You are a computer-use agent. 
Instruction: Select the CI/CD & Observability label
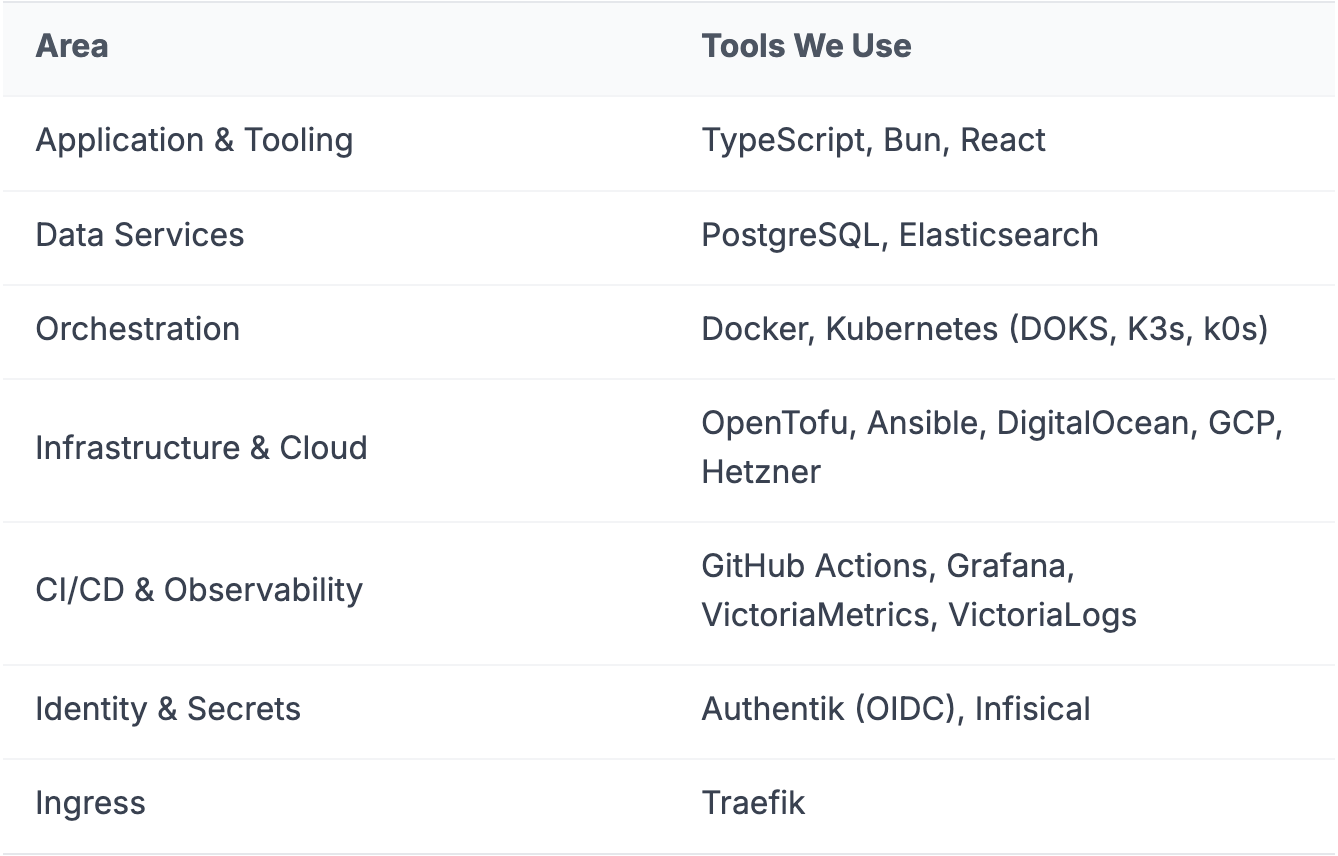point(199,590)
